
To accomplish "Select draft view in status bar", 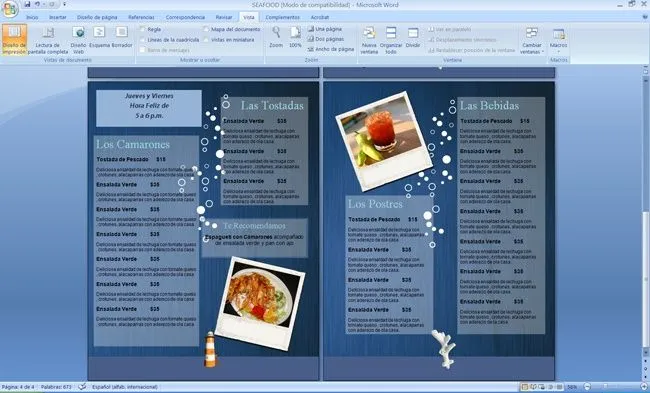I will [559, 387].
